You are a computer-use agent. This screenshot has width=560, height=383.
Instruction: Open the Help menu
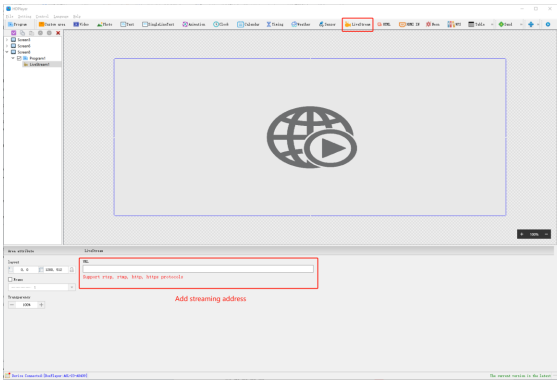[x=77, y=16]
